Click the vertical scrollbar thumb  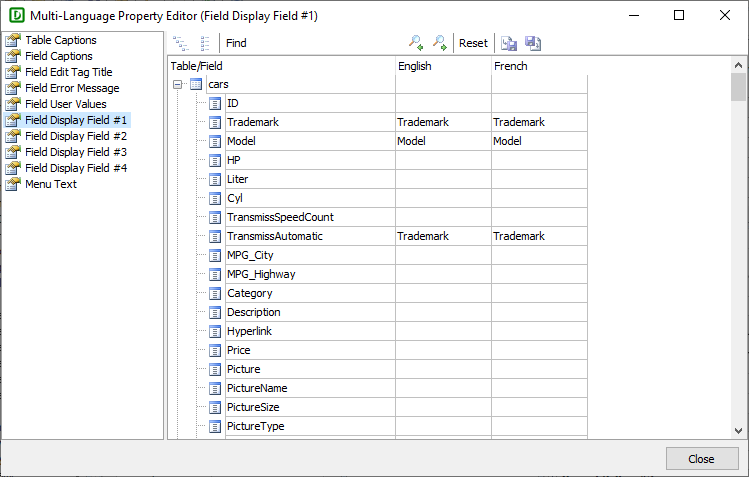738,87
